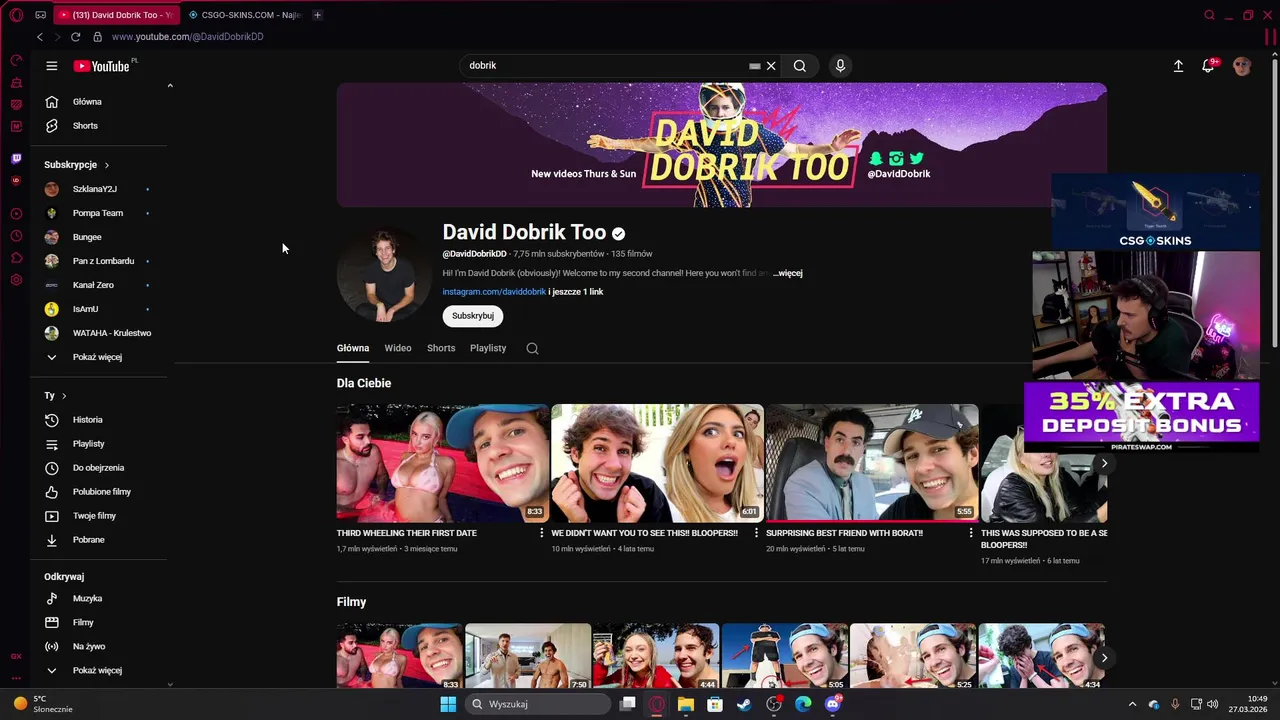Viewport: 1280px width, 720px height.
Task: Open the history clock icon in Opera sidebar
Action: [x=16, y=236]
